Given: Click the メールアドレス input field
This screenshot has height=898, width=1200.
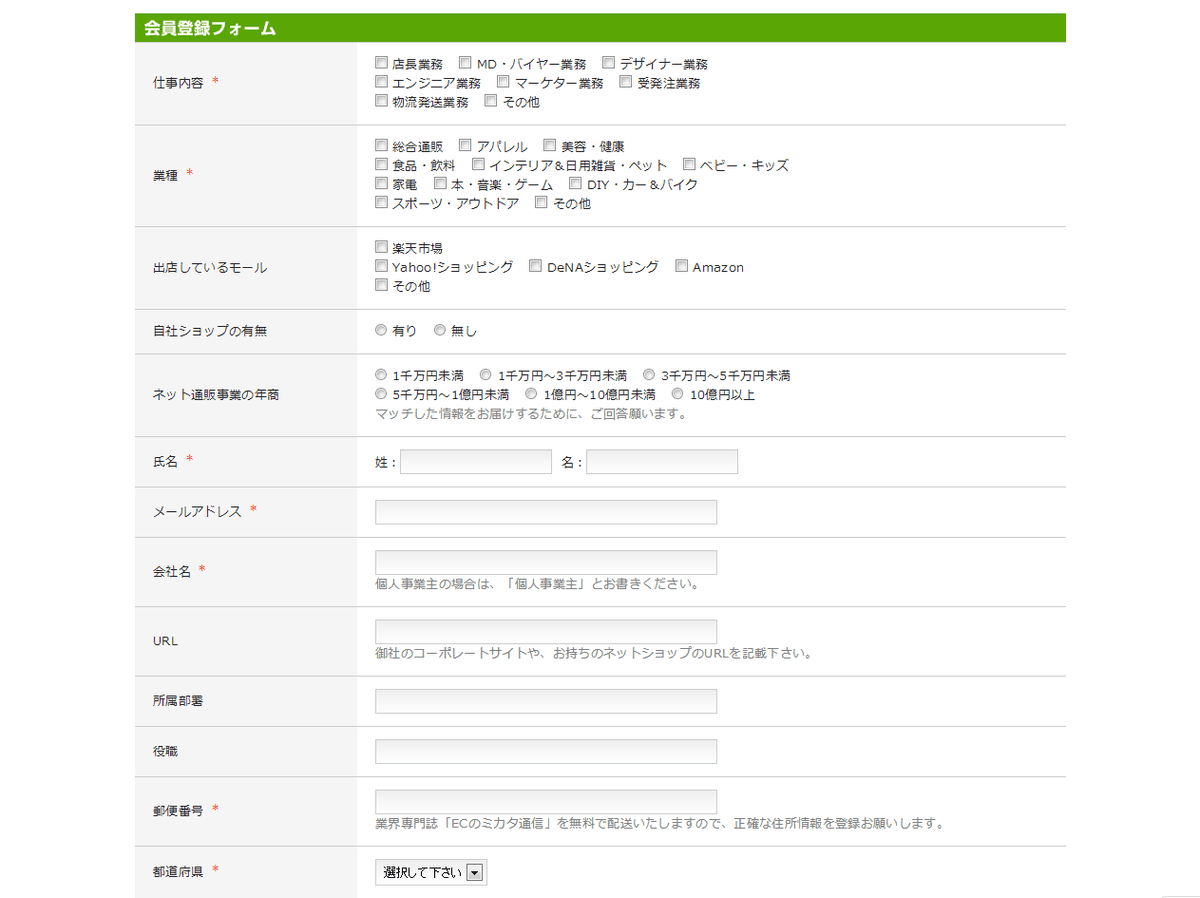Looking at the screenshot, I should (x=546, y=512).
